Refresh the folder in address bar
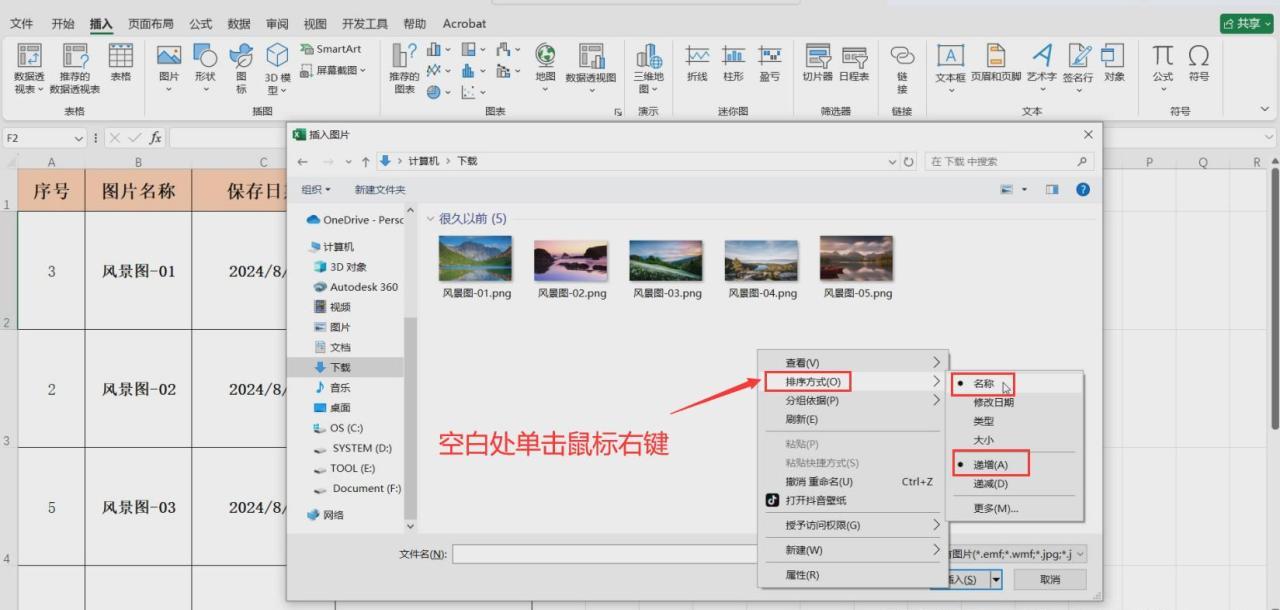The width and height of the screenshot is (1280, 610). coord(908,161)
